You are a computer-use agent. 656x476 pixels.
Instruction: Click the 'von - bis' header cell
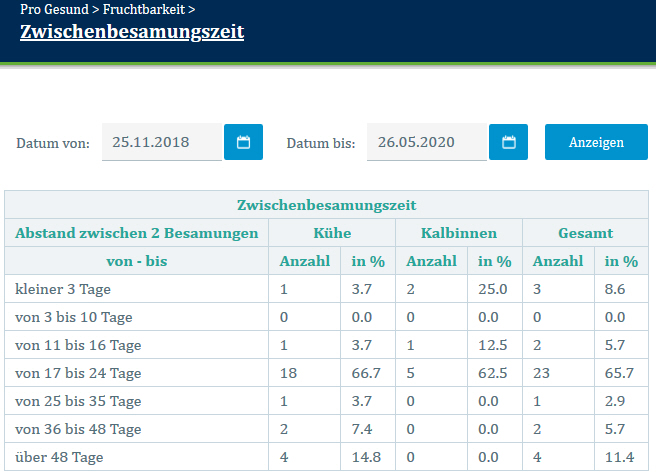[137, 261]
